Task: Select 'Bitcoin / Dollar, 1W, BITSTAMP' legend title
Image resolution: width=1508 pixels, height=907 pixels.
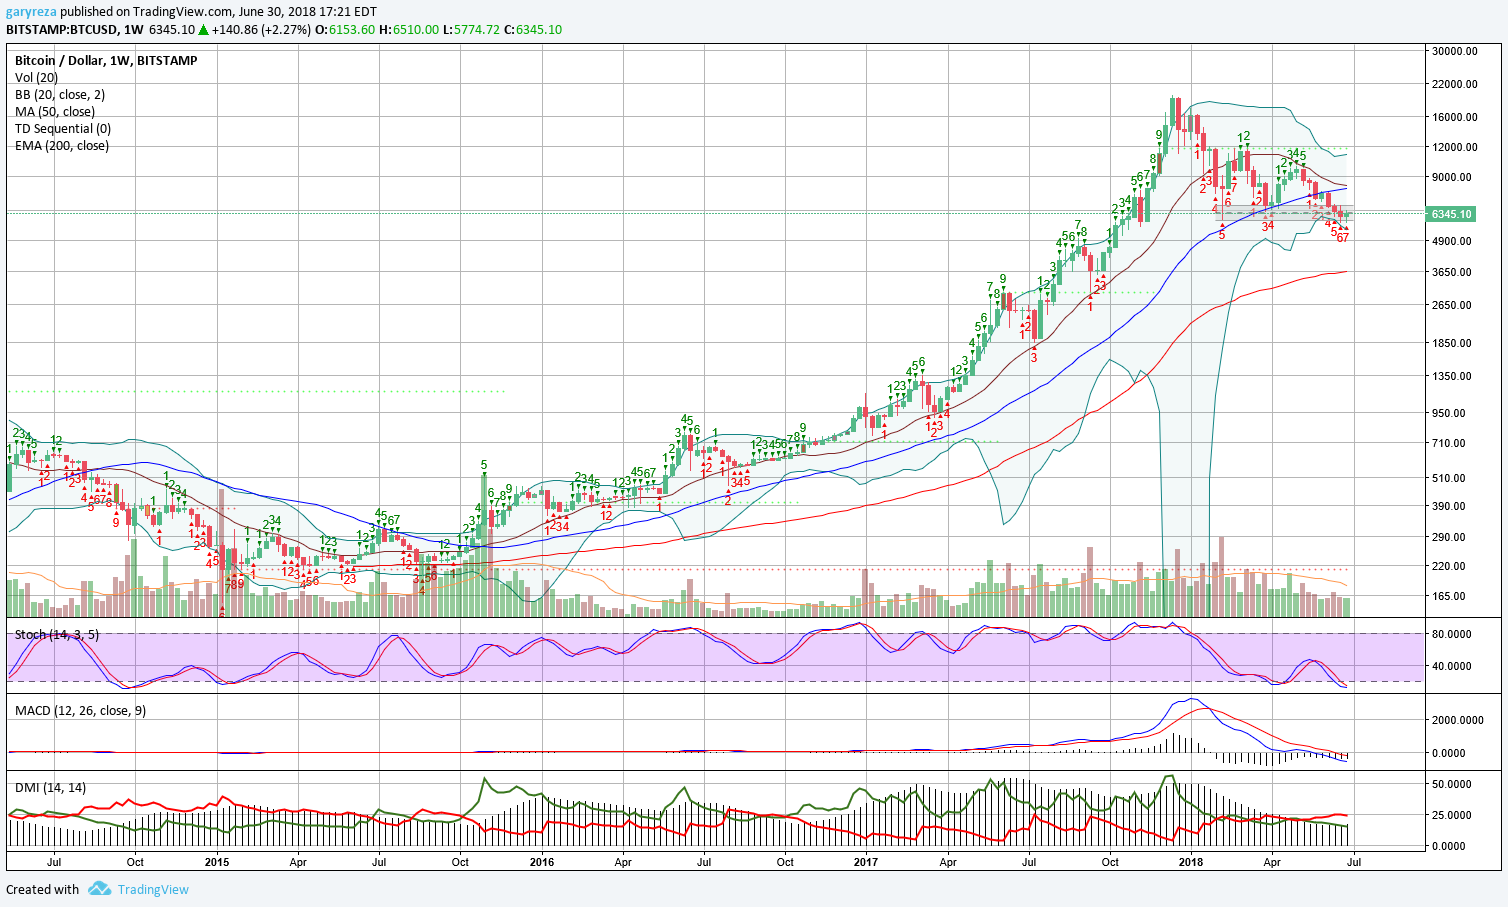Action: [x=106, y=61]
